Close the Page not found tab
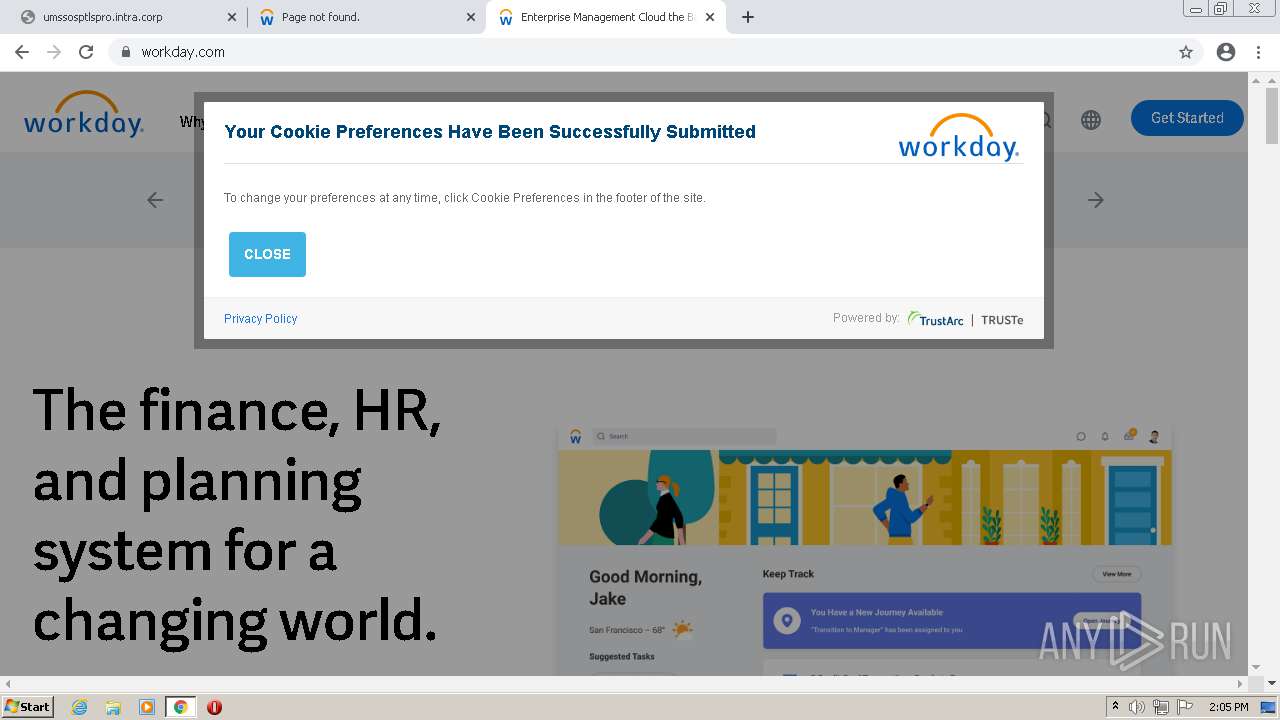The width and height of the screenshot is (1280, 720). click(x=471, y=17)
